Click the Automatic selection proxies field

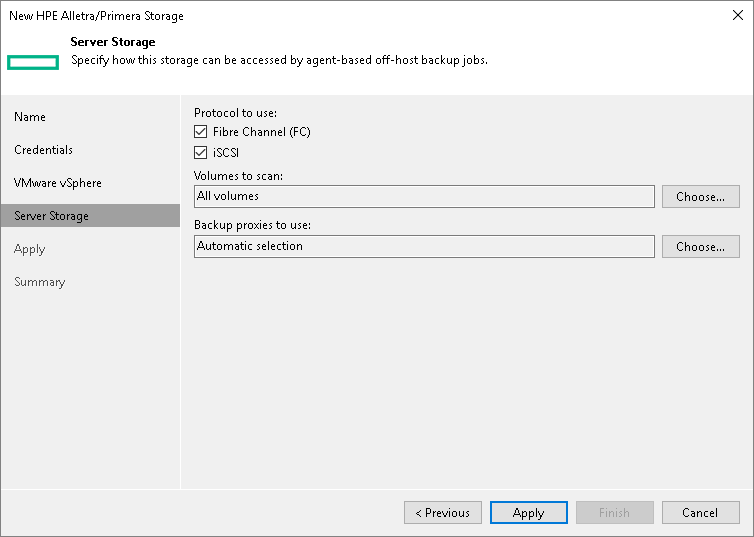point(424,247)
